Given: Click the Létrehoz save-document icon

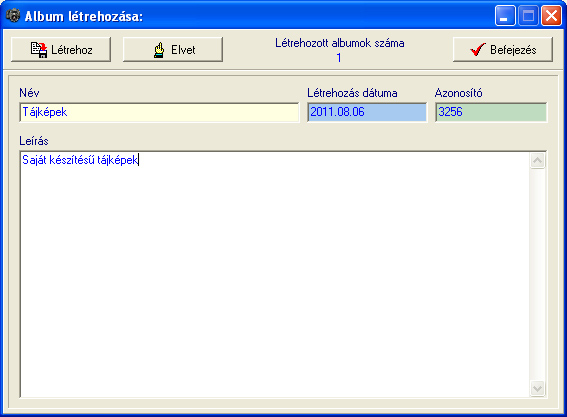Looking at the screenshot, I should [x=39, y=50].
